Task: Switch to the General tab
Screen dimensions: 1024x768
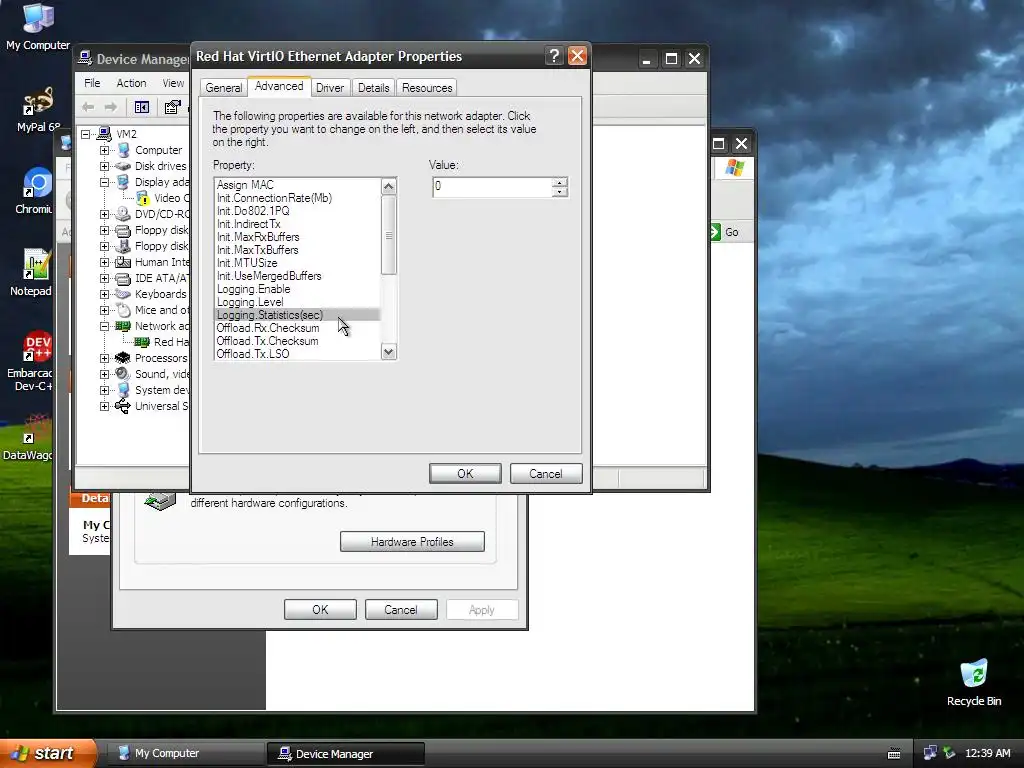Action: (223, 88)
